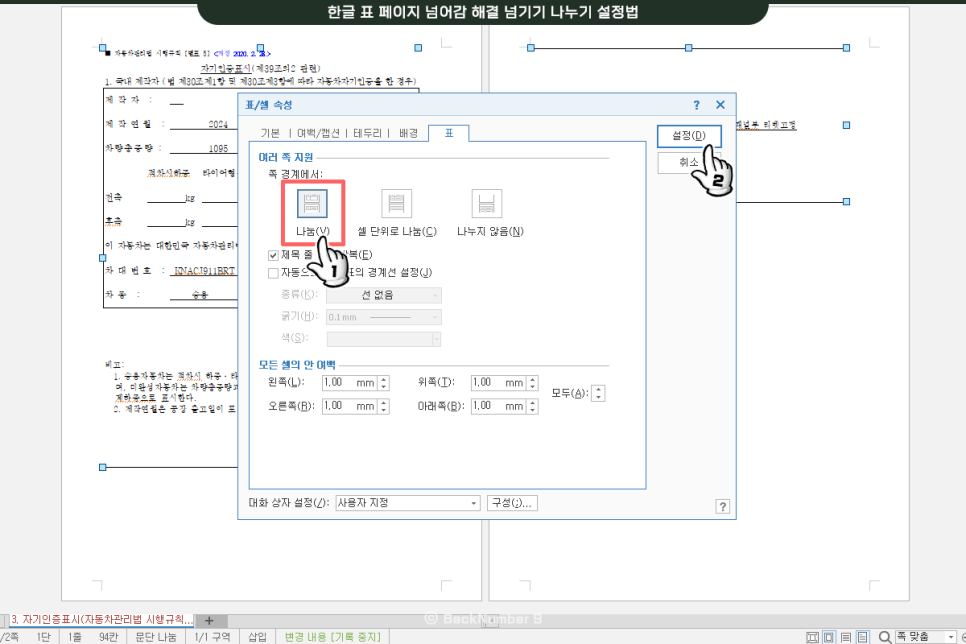Image resolution: width=966 pixels, height=644 pixels.
Task: Select the 나누지 않음 icon
Action: click(487, 203)
